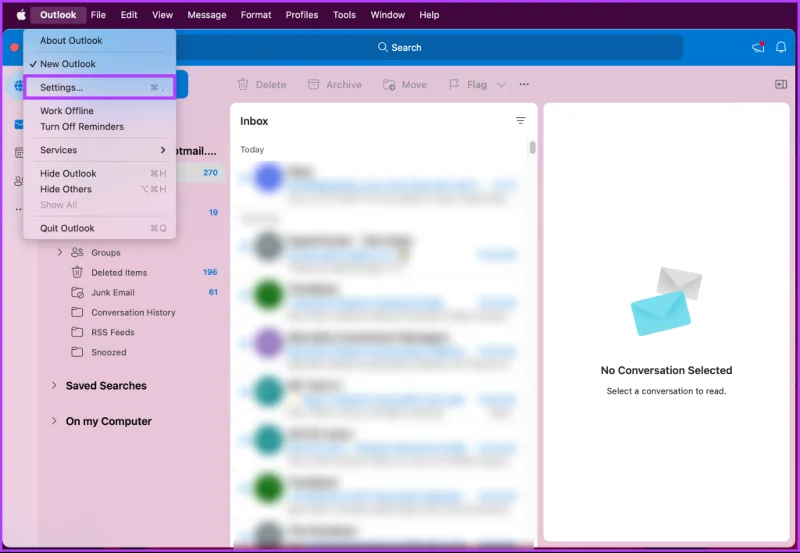Image resolution: width=800 pixels, height=553 pixels.
Task: Select About Outlook
Action: coord(99,40)
